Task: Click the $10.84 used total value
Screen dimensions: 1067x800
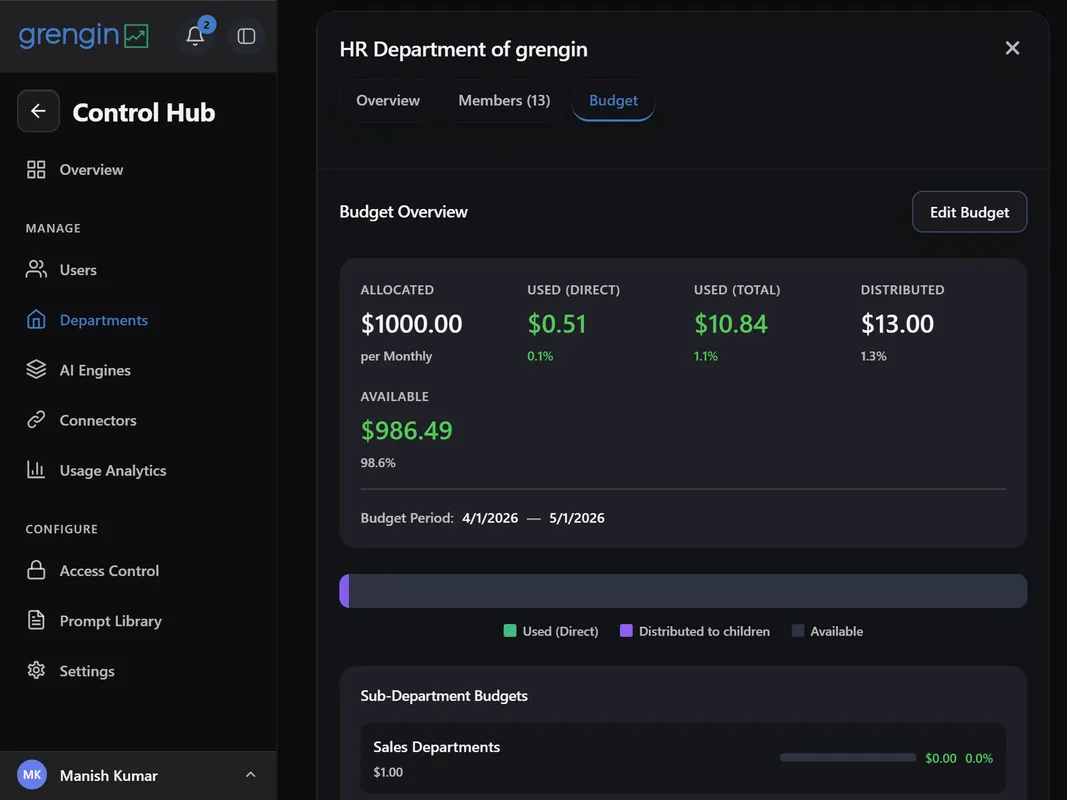Action: (731, 324)
